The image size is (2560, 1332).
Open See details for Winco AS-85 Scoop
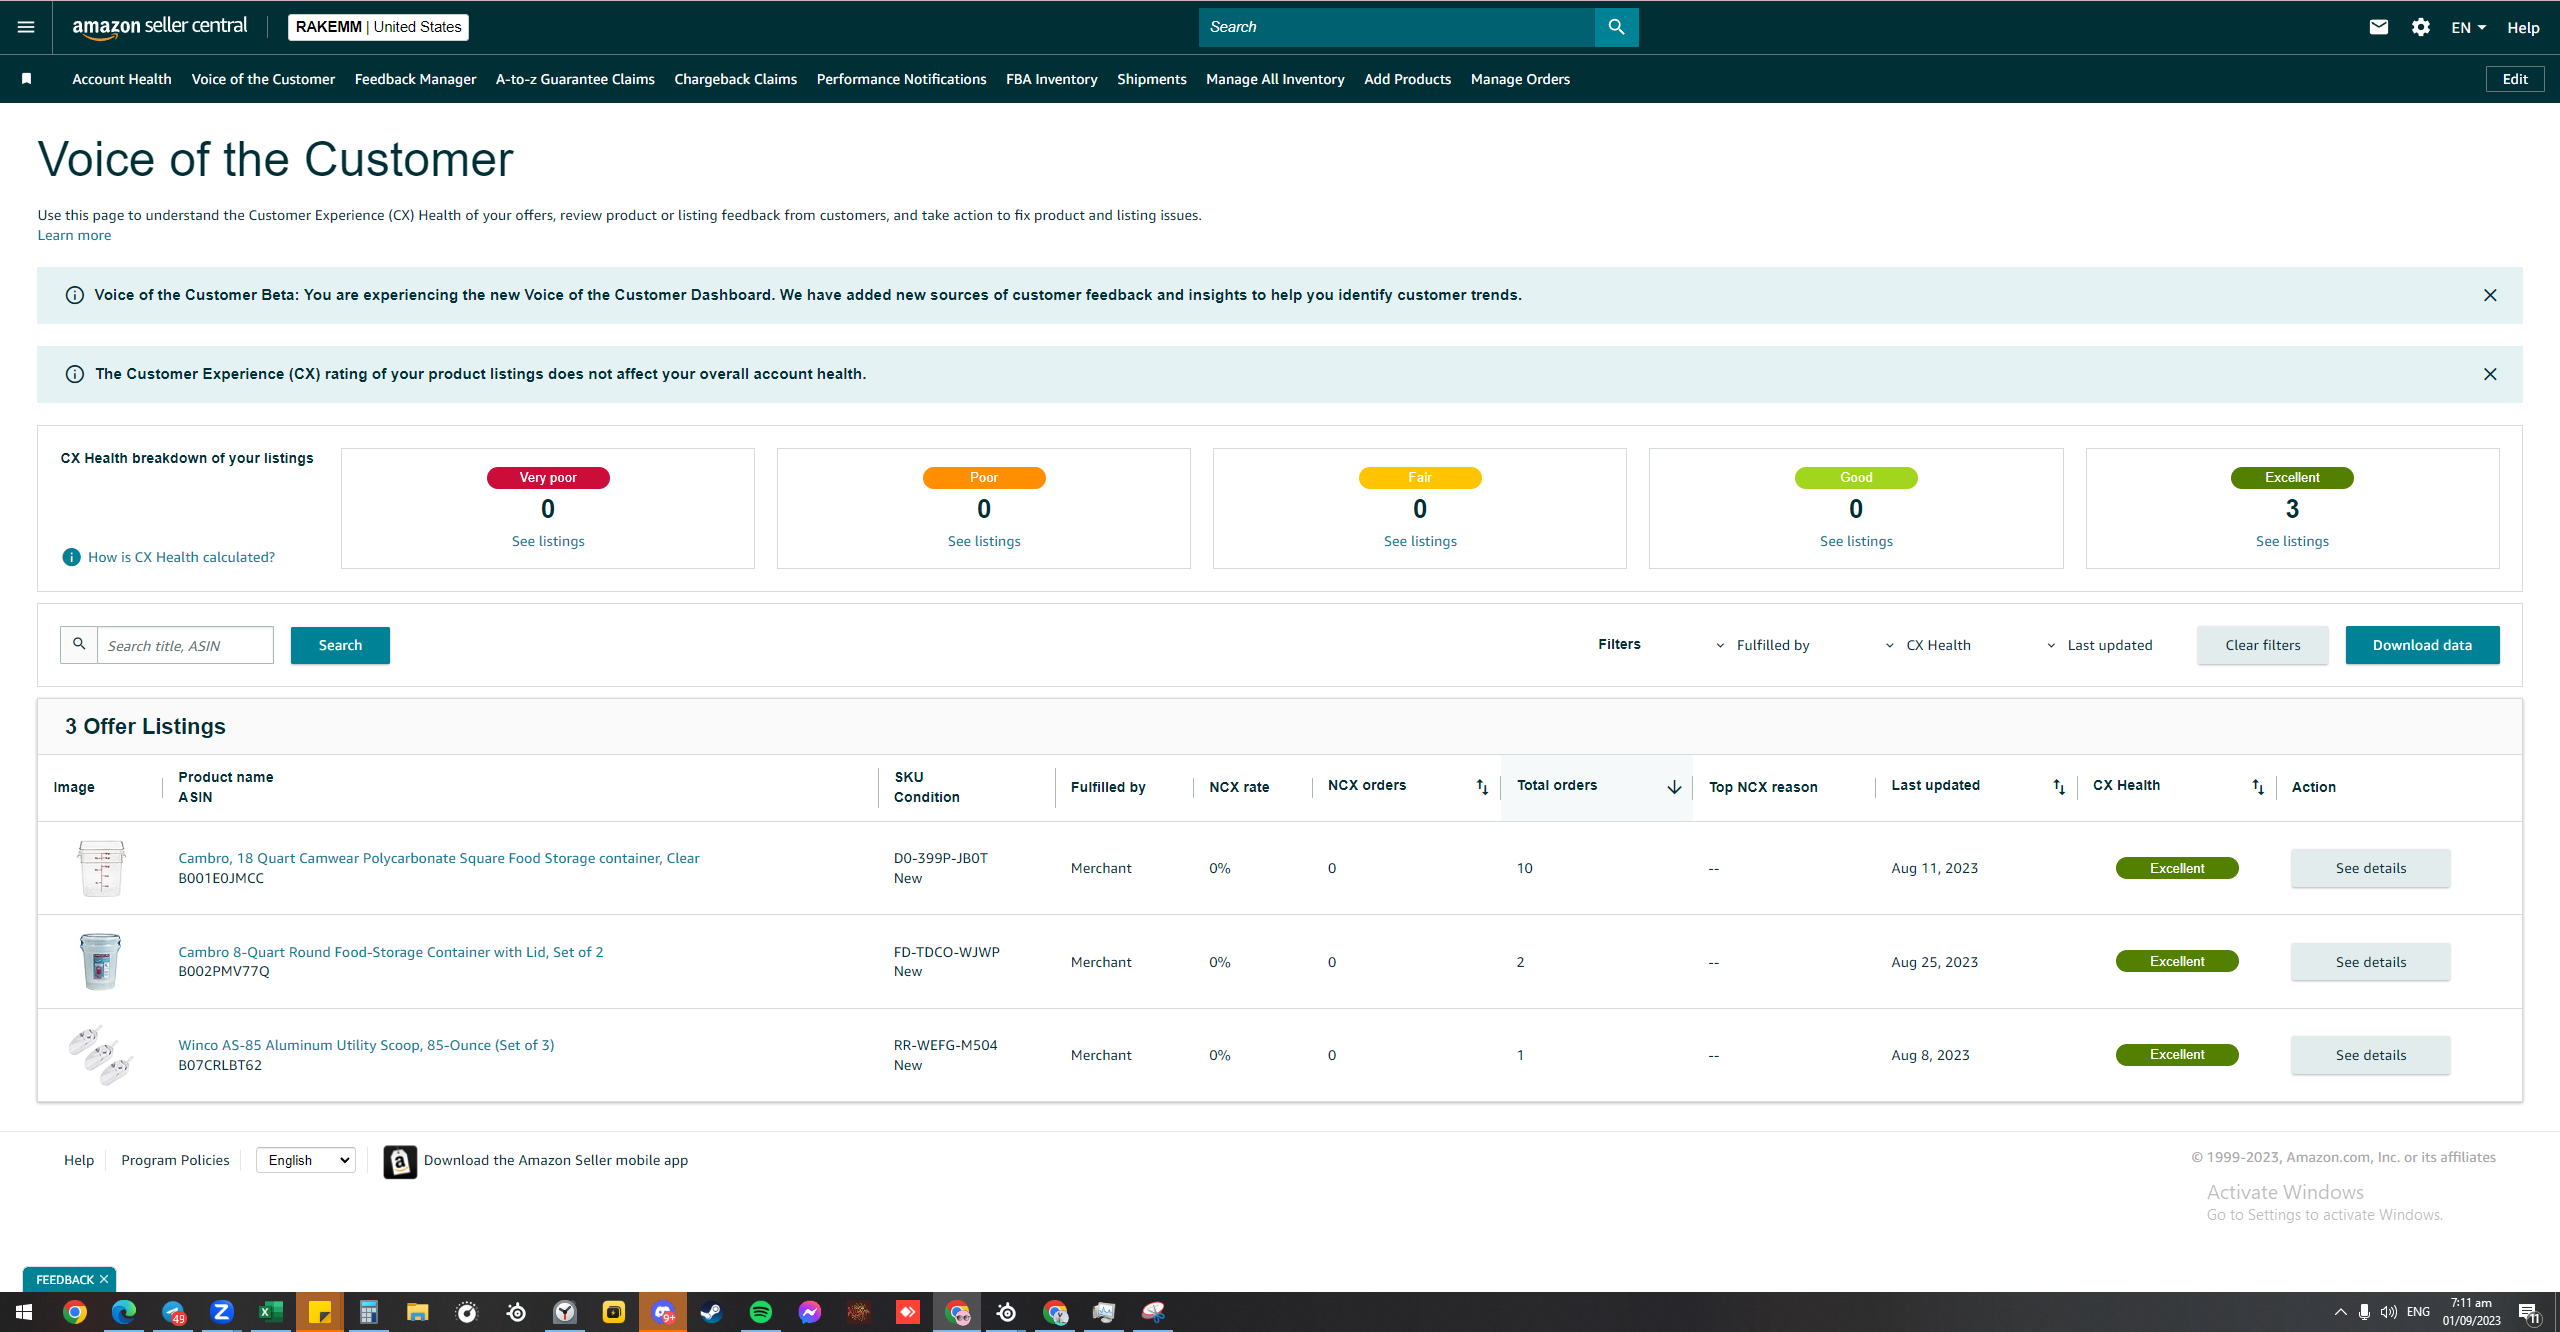pos(2370,1055)
